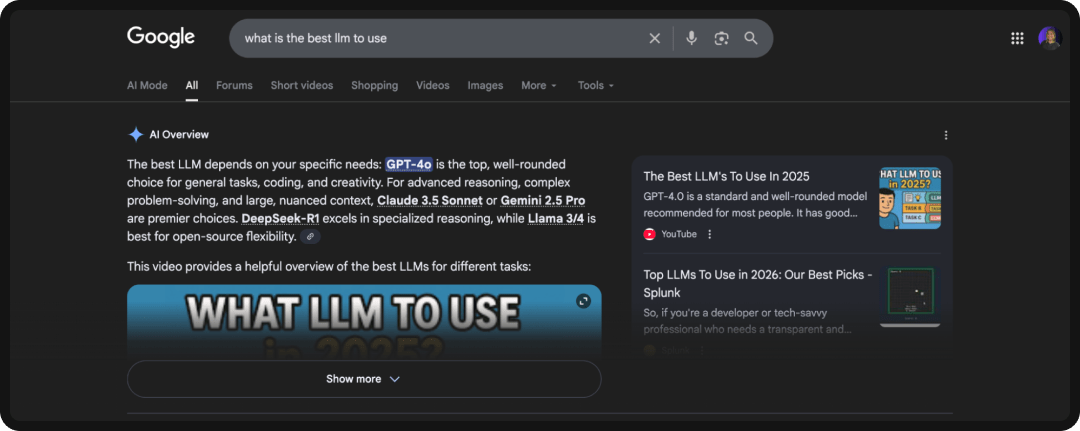This screenshot has width=1080, height=431.
Task: Open search by image camera icon
Action: click(x=721, y=39)
